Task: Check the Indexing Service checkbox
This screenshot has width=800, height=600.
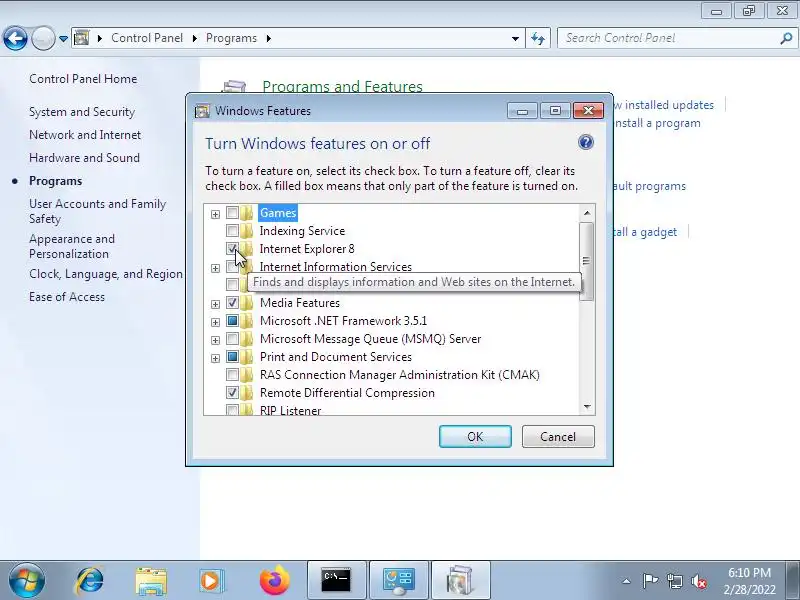Action: point(232,231)
